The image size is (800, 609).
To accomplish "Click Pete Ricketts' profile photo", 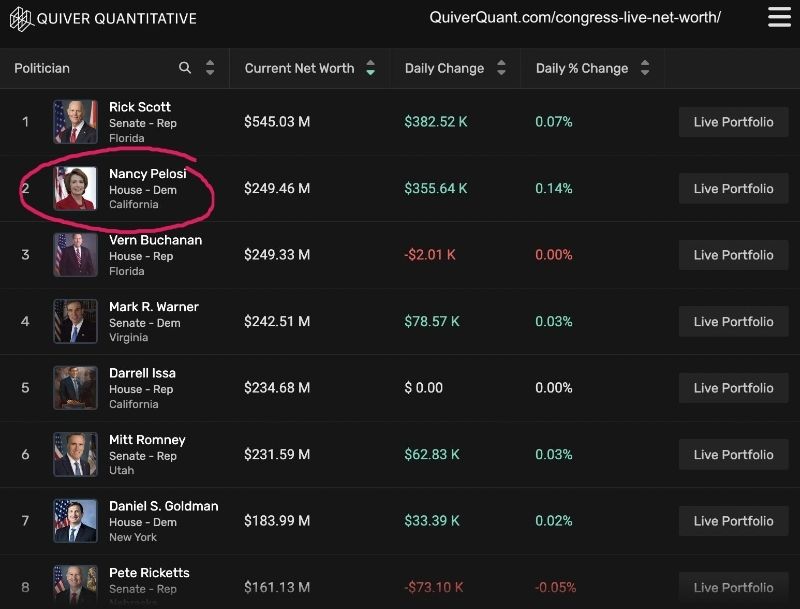I will [76, 587].
